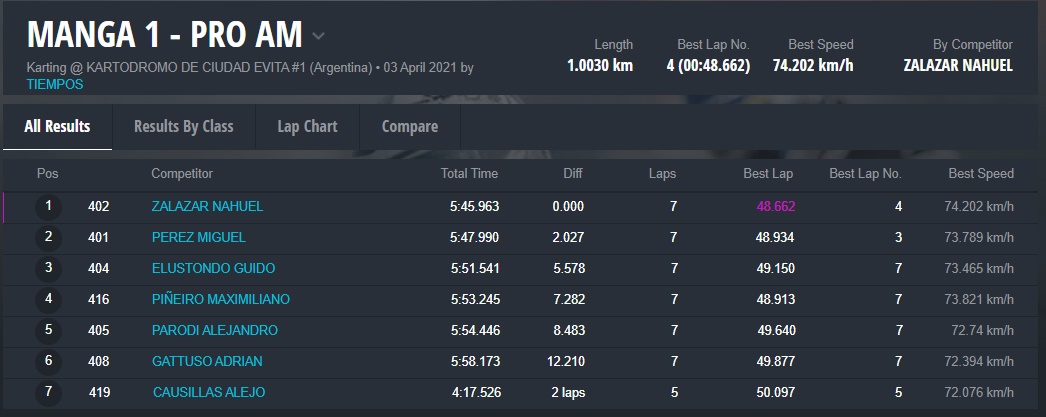1046x417 pixels.
Task: Click the Total Time column header
Action: 469,174
